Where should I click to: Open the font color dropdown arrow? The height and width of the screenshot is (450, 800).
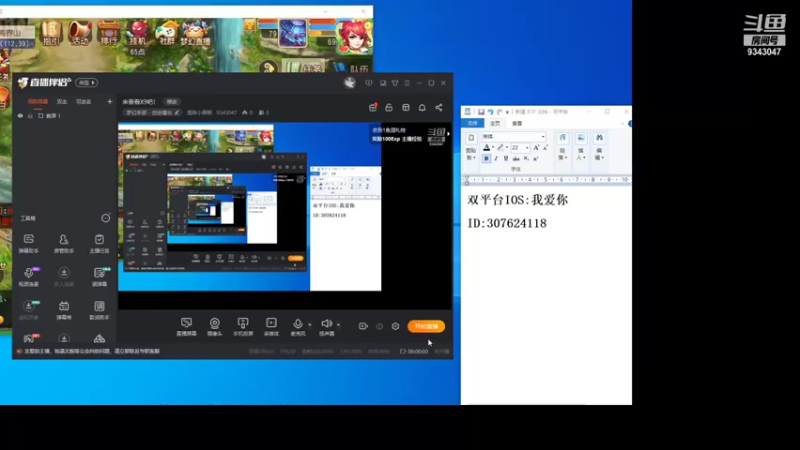[x=493, y=148]
